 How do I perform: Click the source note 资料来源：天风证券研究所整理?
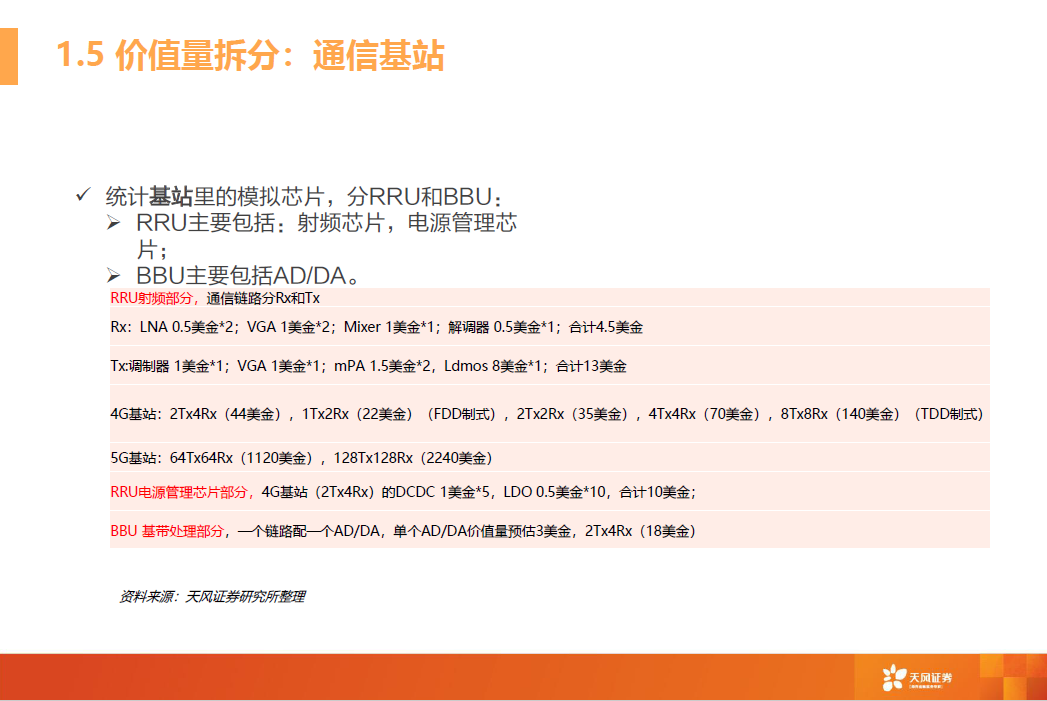(x=212, y=596)
